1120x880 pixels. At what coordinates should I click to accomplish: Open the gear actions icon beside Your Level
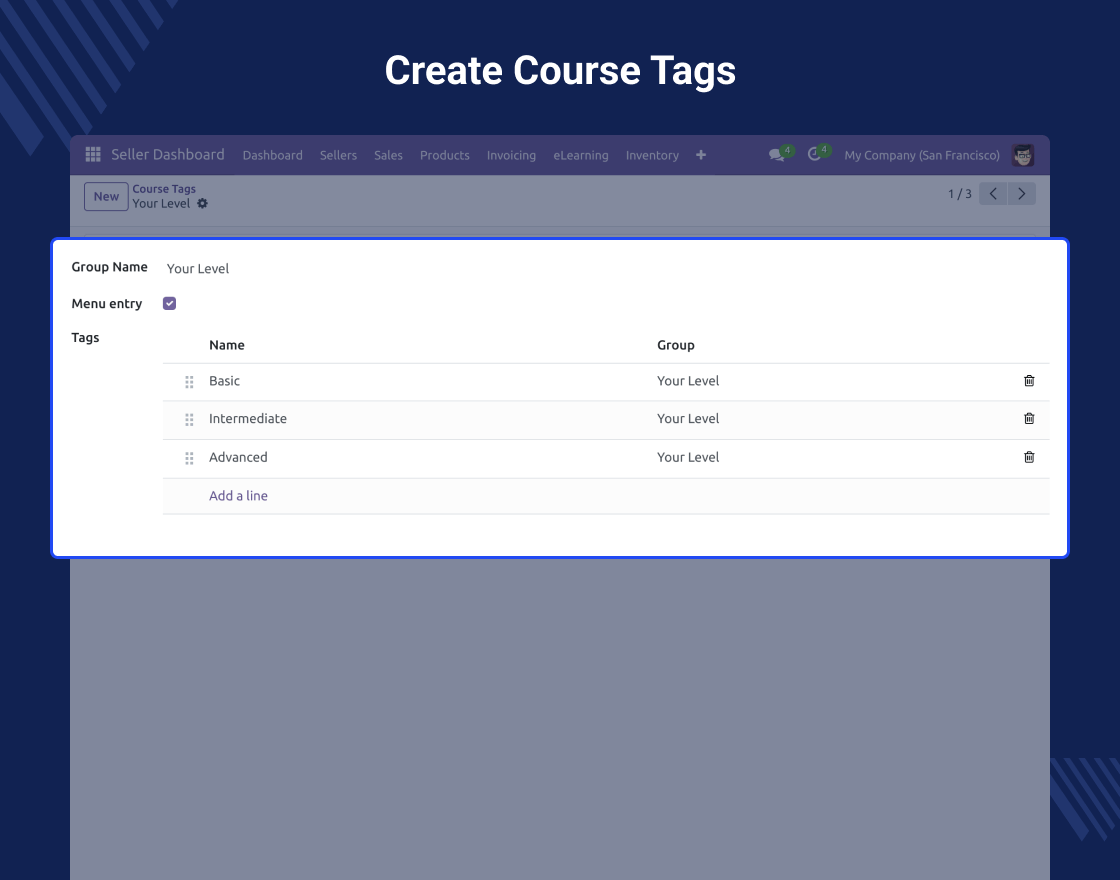202,204
